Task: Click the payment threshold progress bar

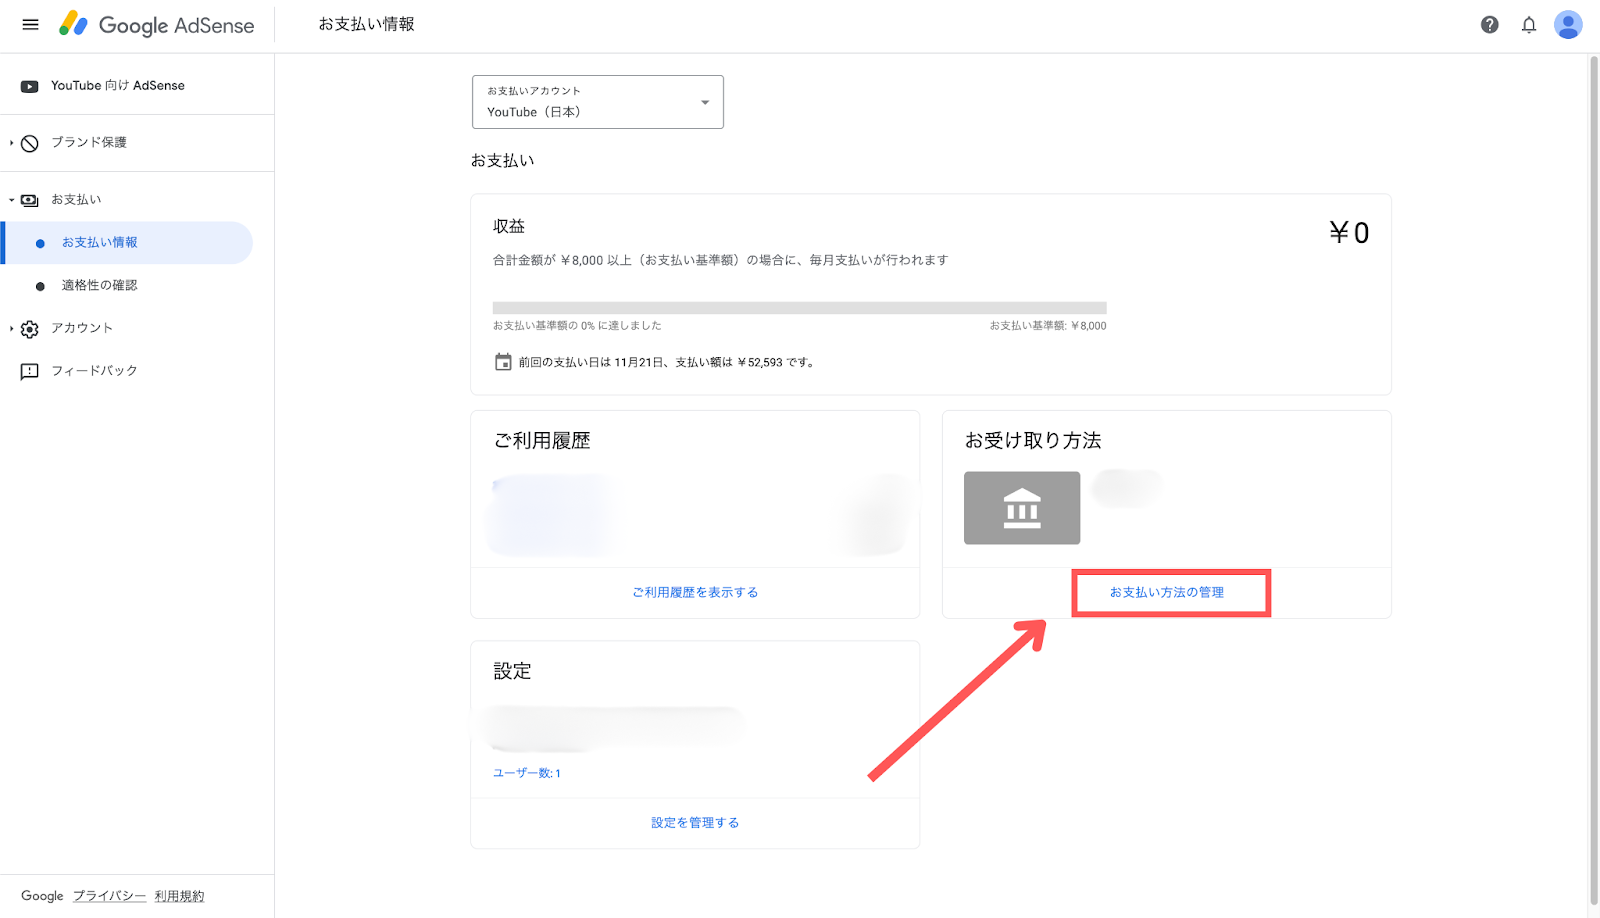Action: pyautogui.click(x=800, y=308)
